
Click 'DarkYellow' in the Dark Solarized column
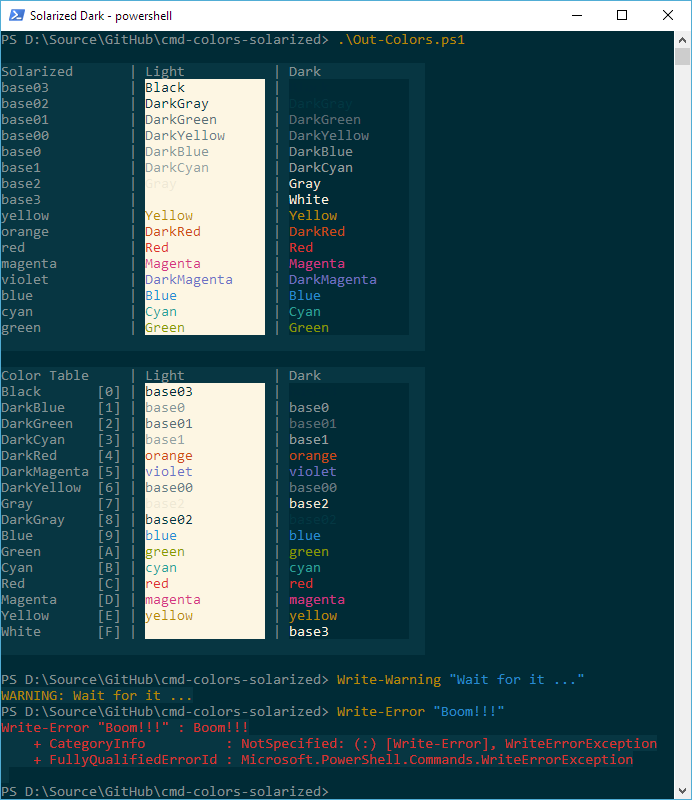(x=329, y=136)
